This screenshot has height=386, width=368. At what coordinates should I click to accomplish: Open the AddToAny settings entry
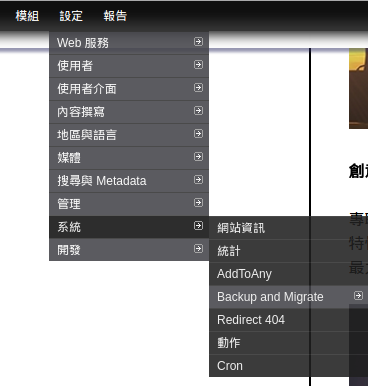289,274
